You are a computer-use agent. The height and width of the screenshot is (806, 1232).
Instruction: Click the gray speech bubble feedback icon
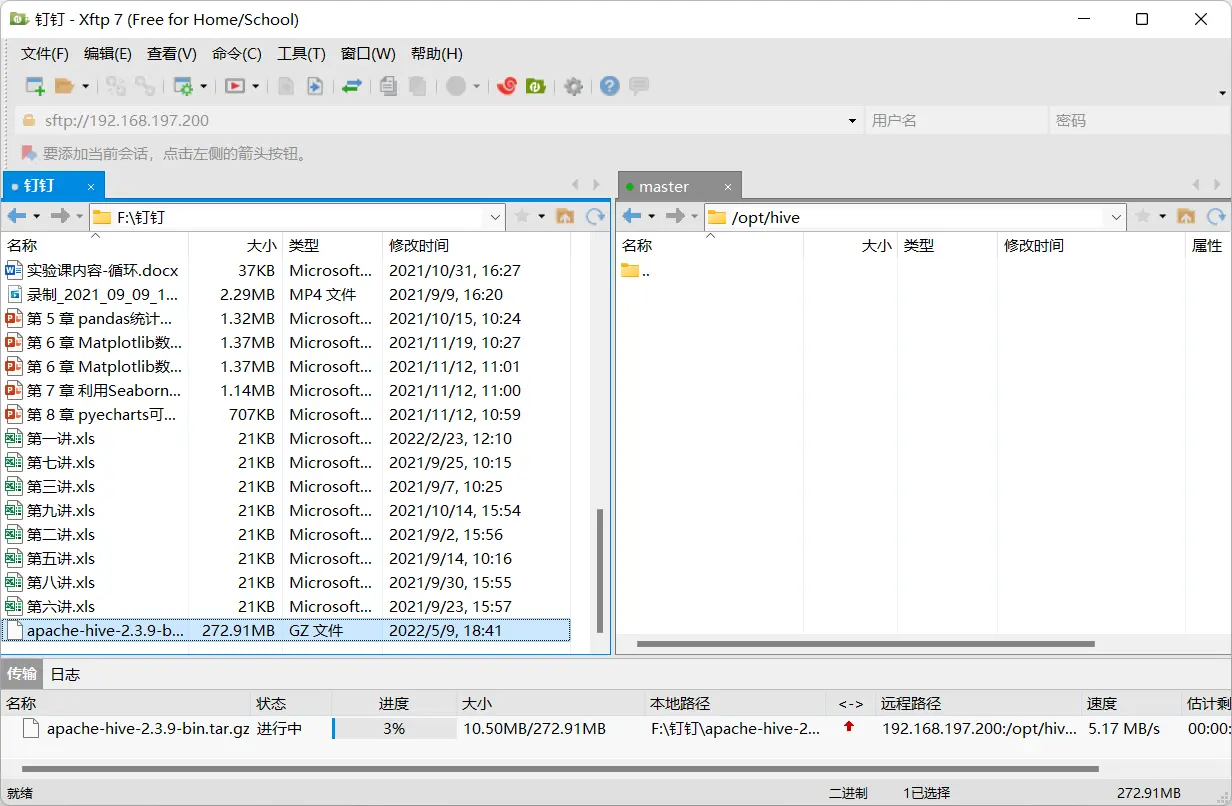(x=639, y=86)
